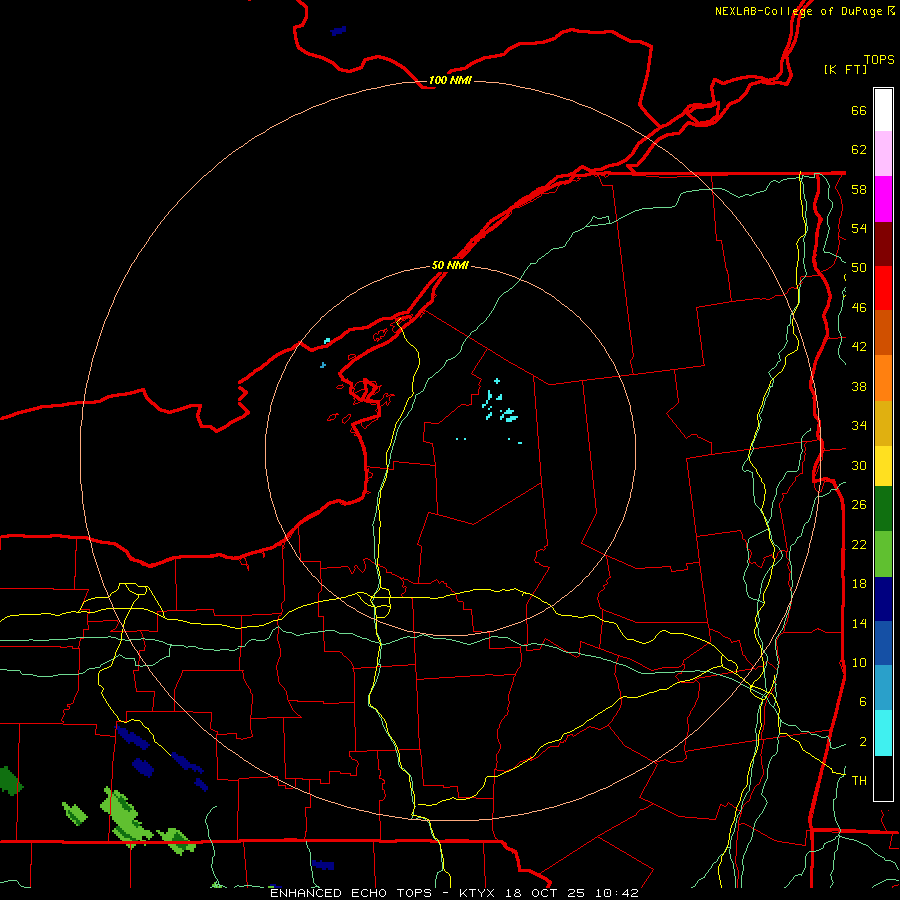
Task: Click the "6" legend value
Action: coord(863,701)
